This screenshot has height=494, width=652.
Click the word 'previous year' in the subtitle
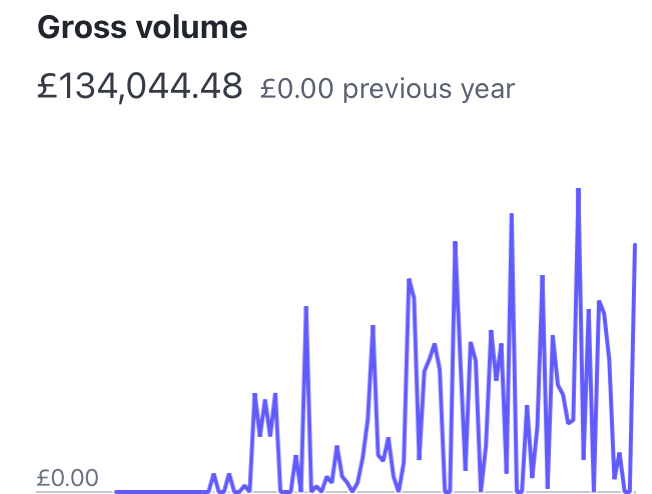coord(428,89)
